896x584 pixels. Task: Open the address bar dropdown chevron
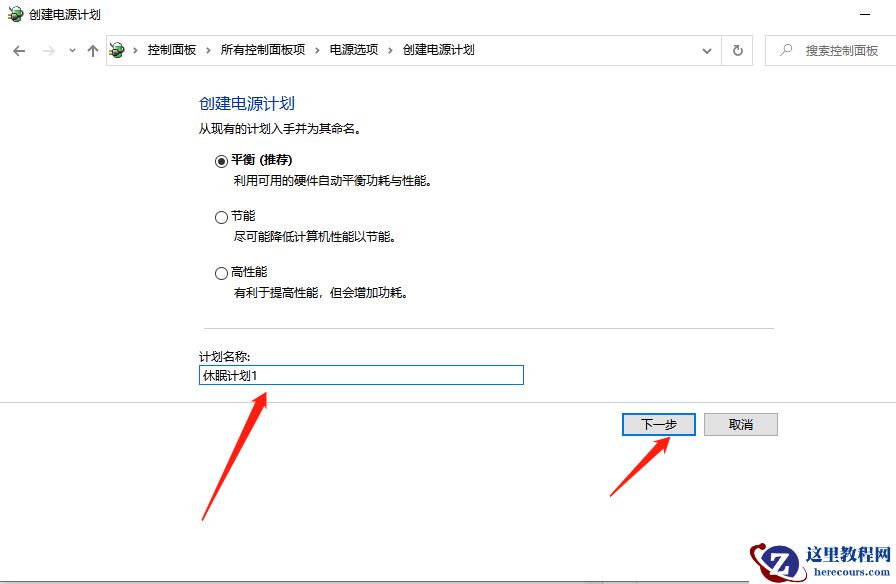click(x=707, y=50)
